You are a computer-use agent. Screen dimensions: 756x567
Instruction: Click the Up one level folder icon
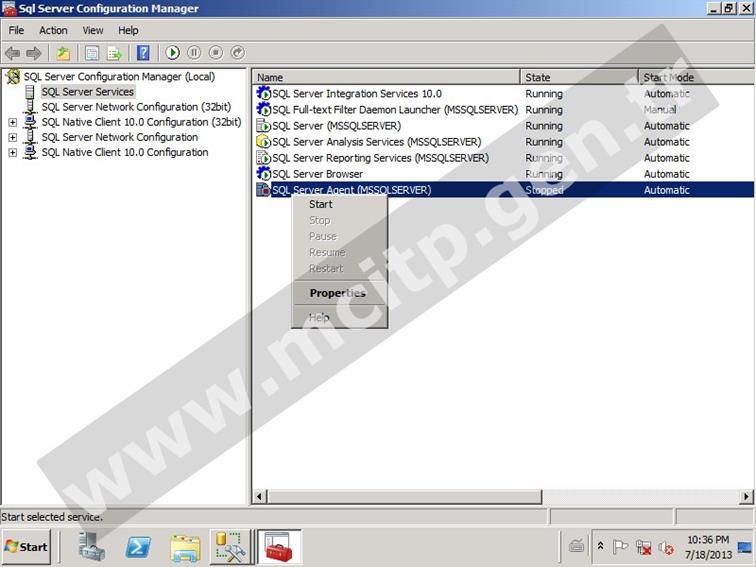(63, 53)
